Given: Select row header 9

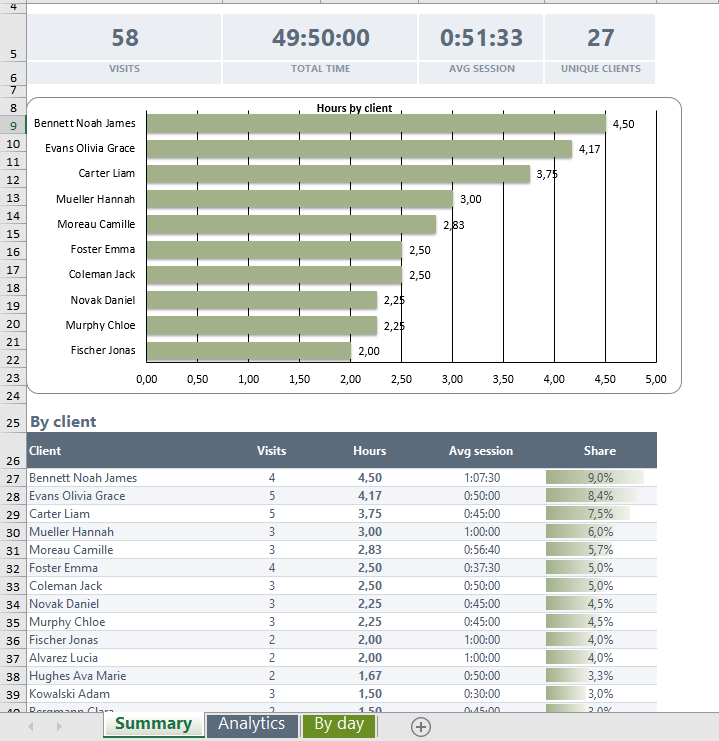Looking at the screenshot, I should coord(13,126).
